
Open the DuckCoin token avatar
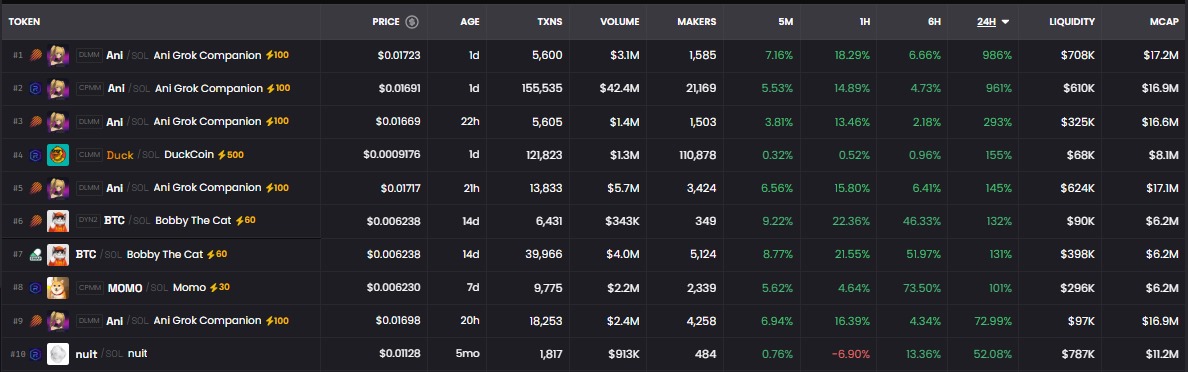coord(58,155)
